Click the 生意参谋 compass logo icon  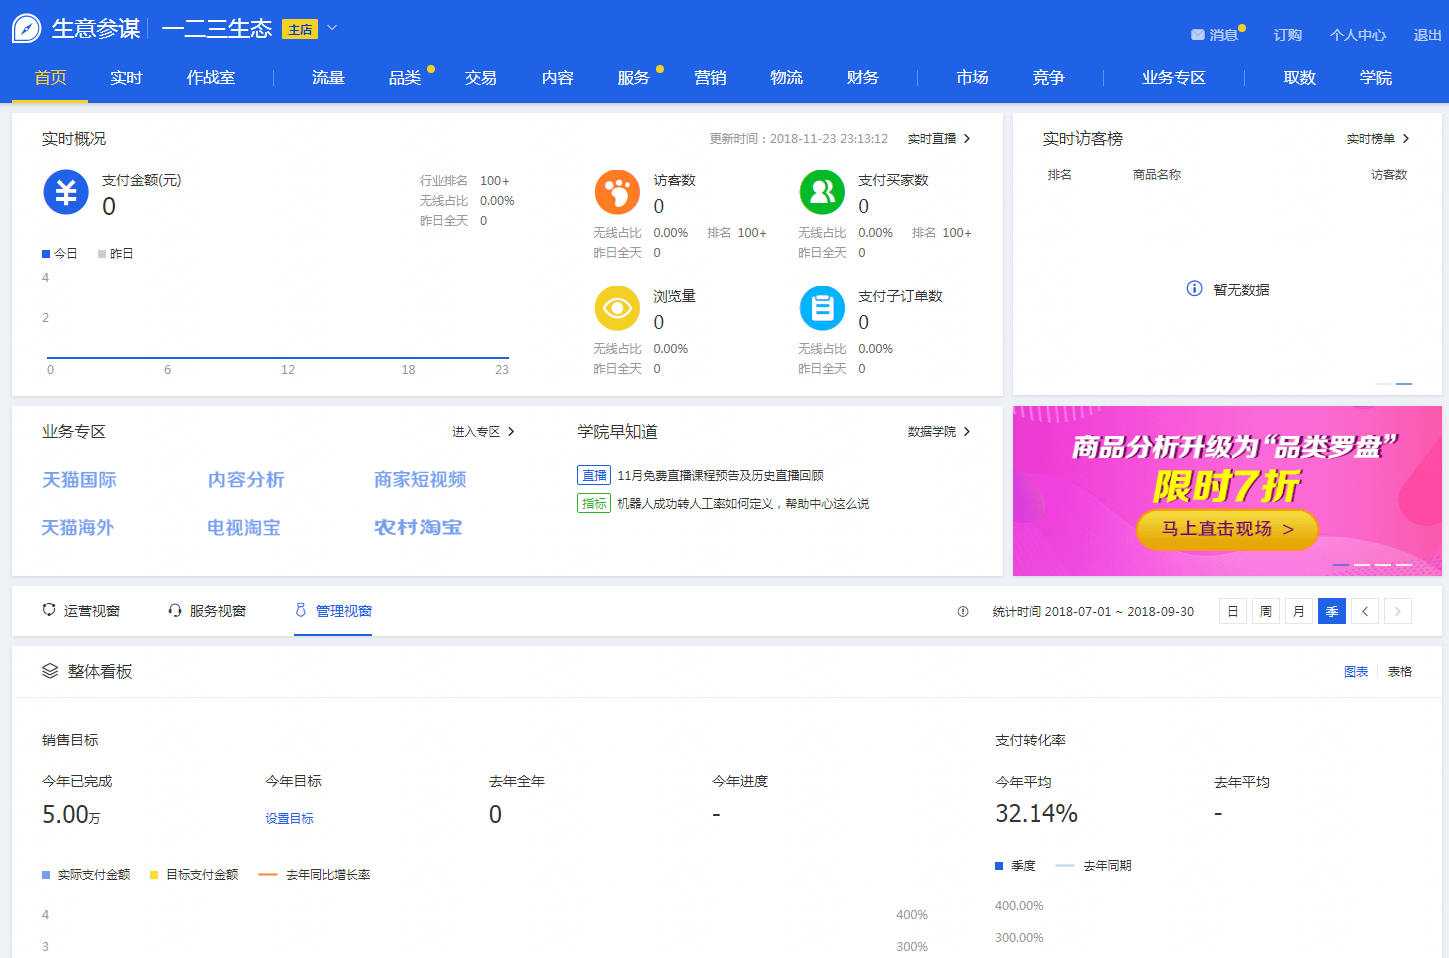[26, 28]
